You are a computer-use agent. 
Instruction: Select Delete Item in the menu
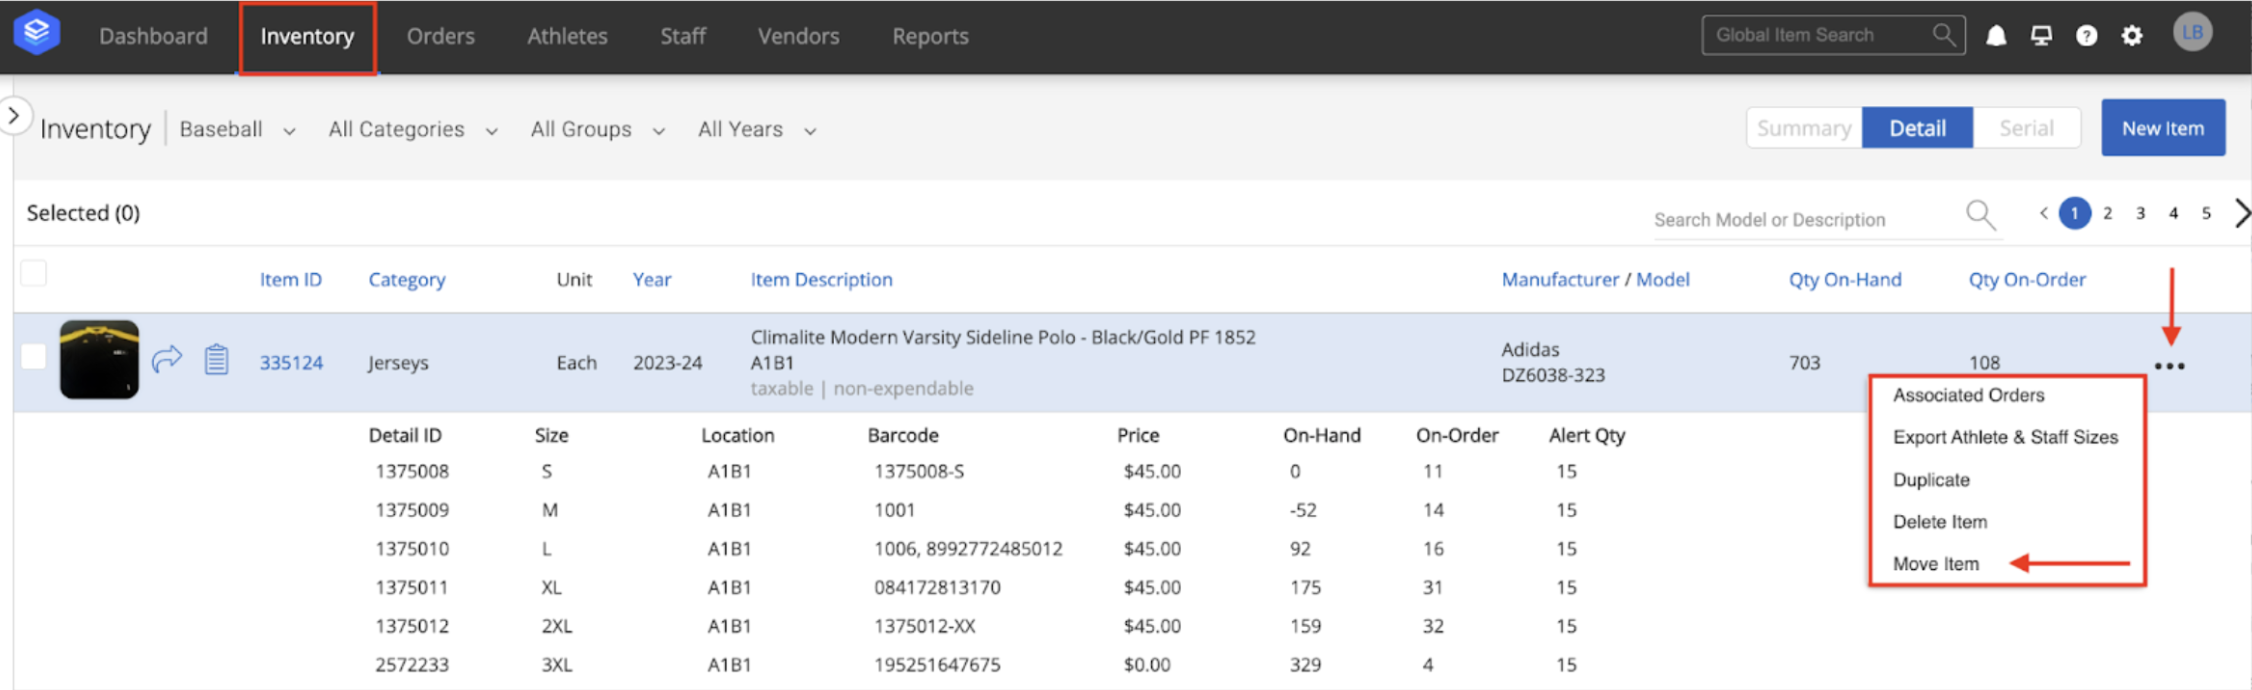1939,522
